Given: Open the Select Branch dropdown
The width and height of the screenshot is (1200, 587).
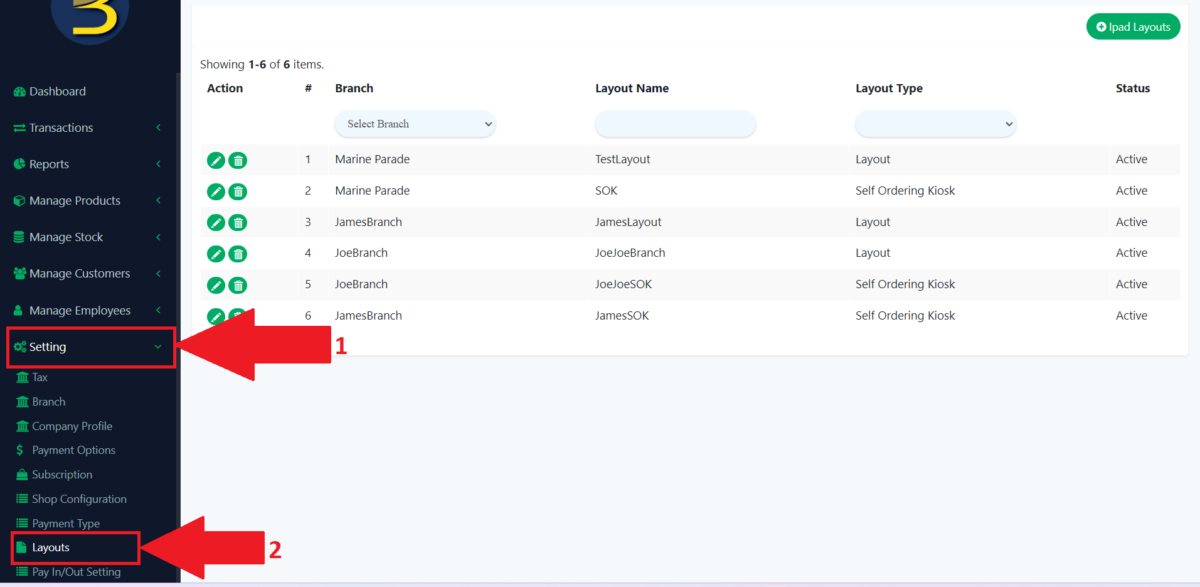Looking at the screenshot, I should pos(414,123).
